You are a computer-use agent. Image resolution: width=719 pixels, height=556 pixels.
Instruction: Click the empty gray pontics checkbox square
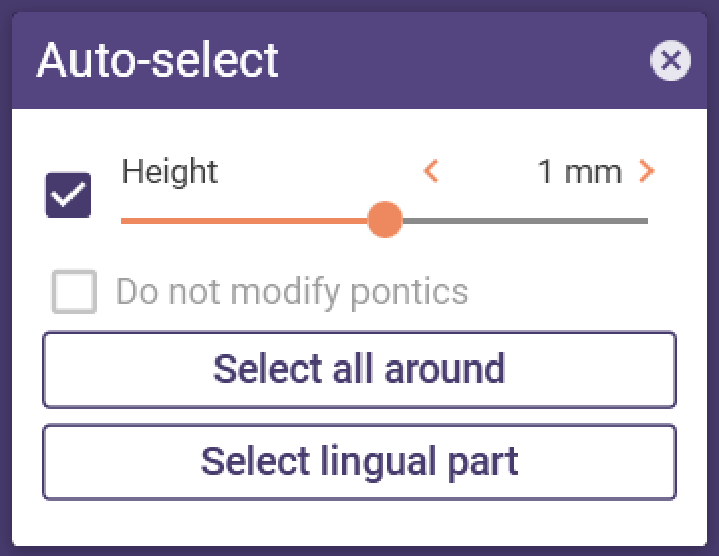coord(74,292)
